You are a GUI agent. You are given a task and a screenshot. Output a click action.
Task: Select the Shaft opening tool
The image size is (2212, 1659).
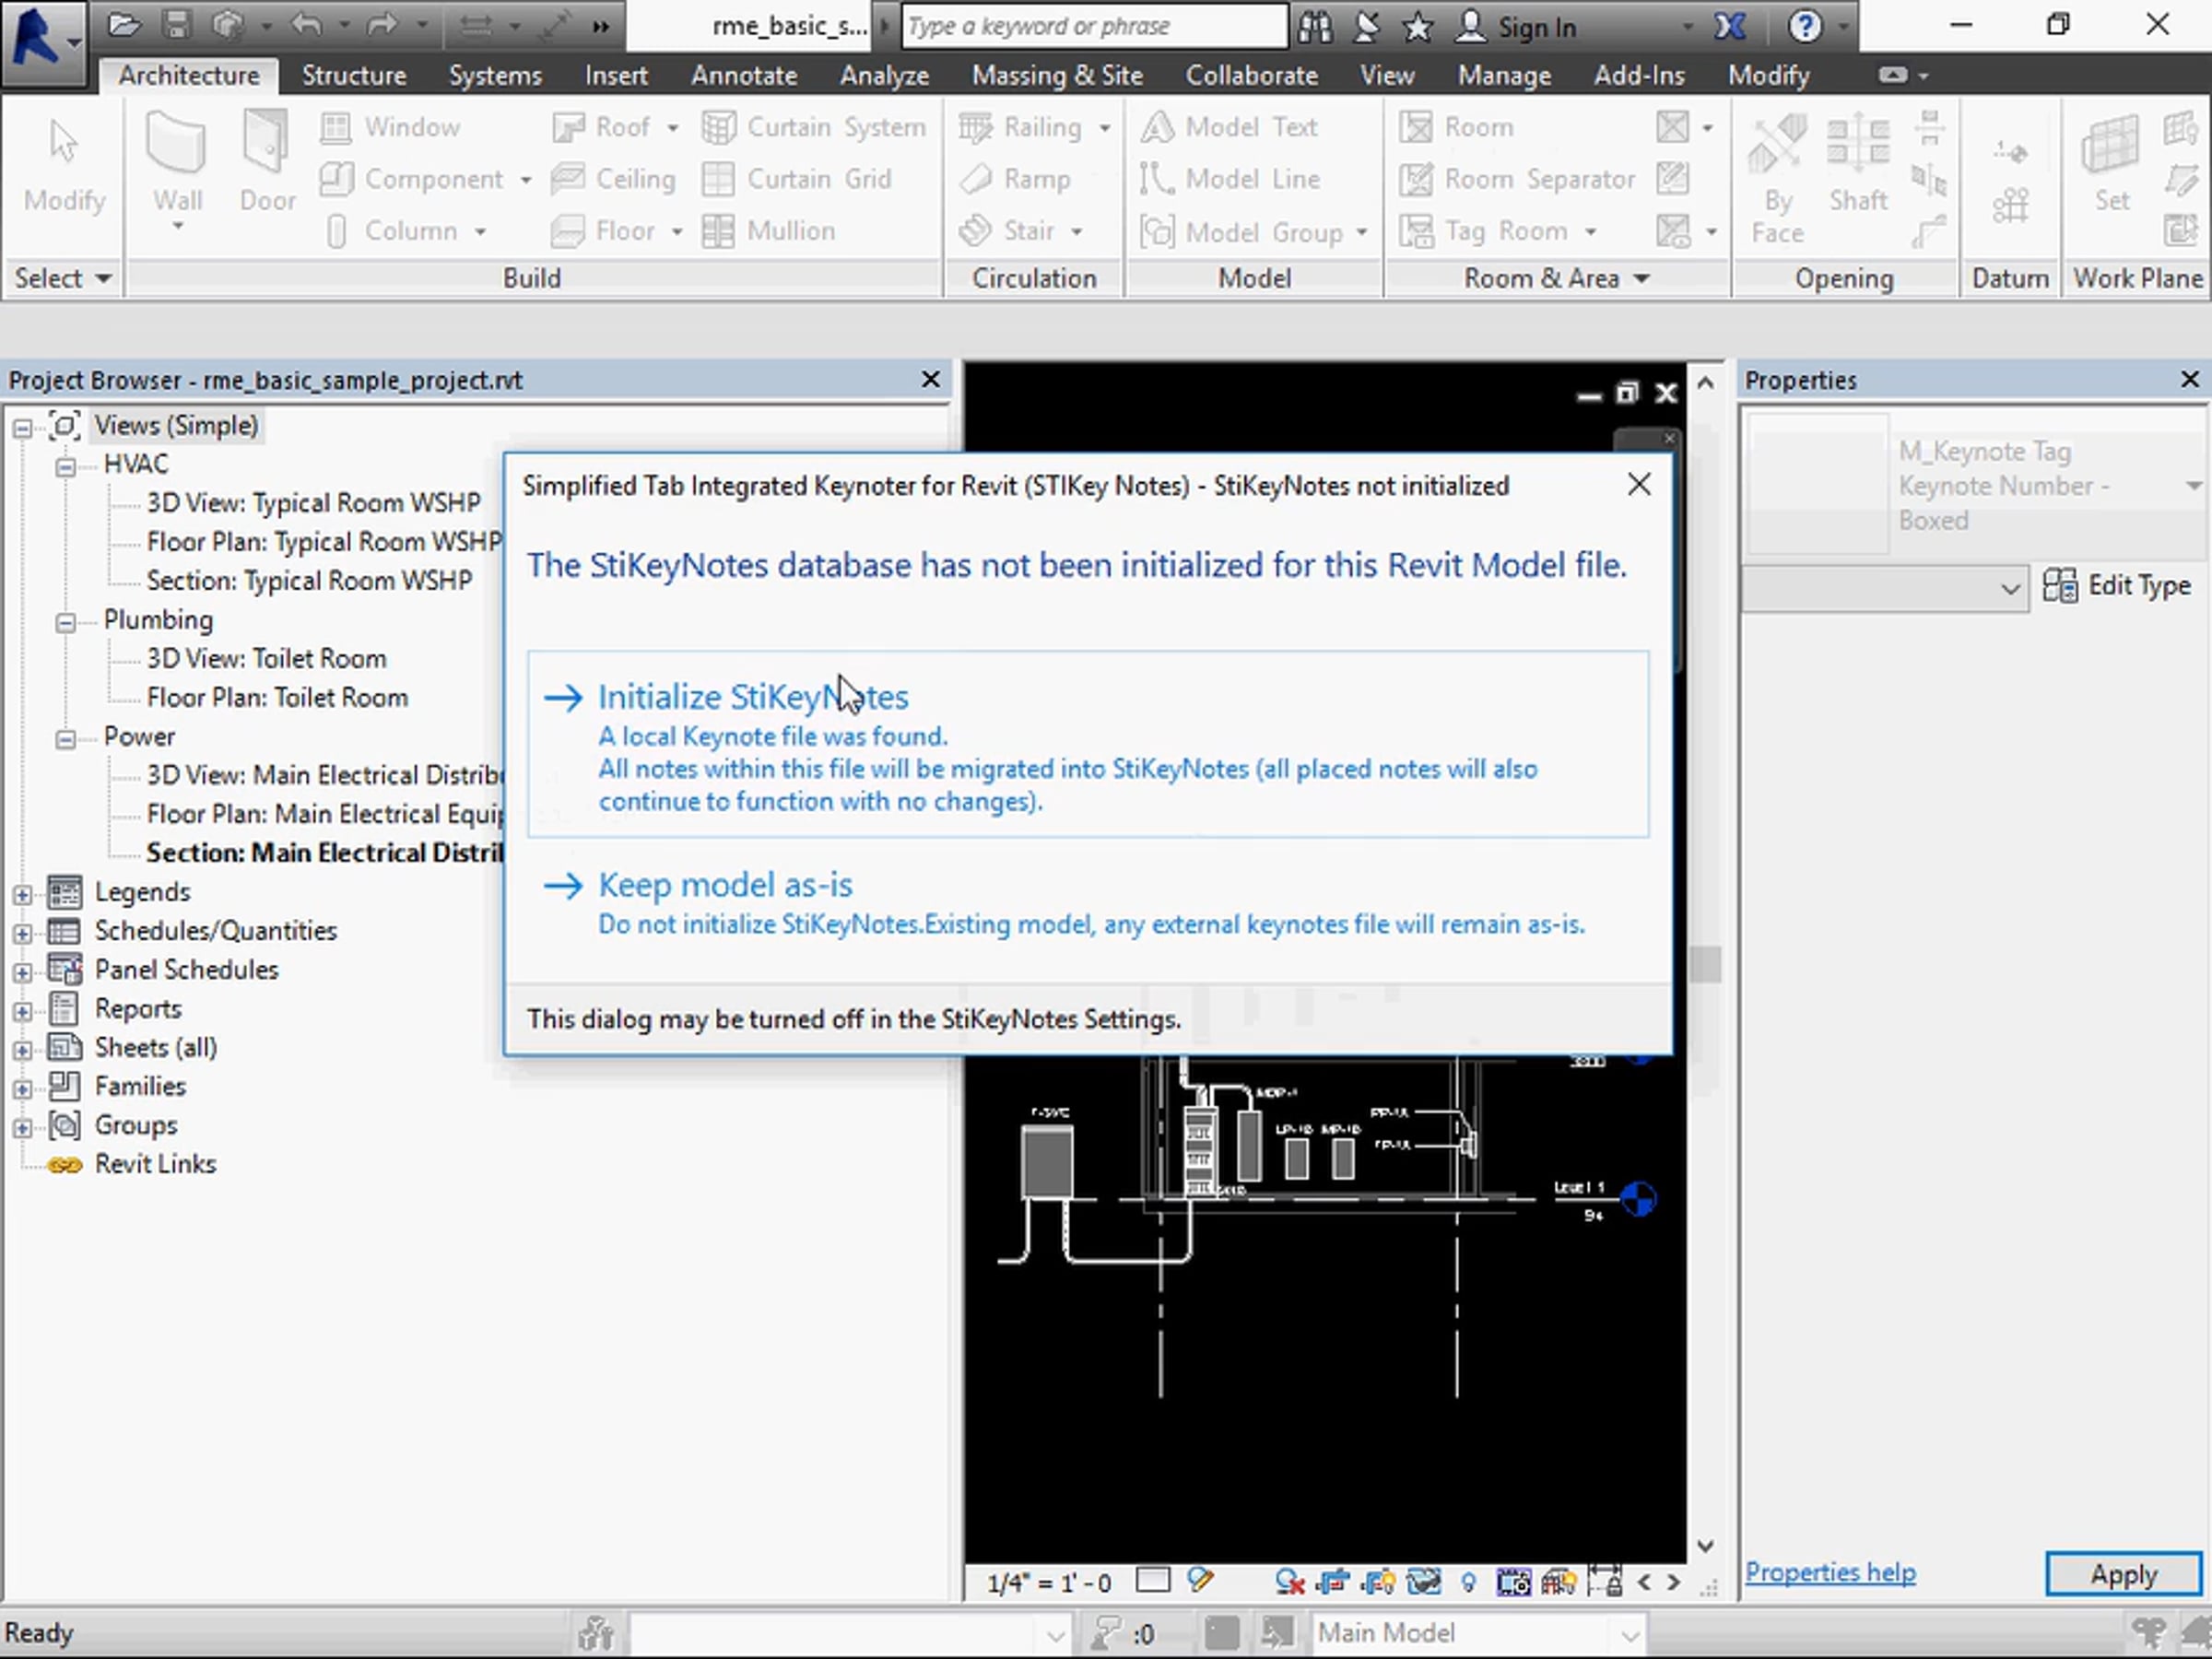(1858, 164)
